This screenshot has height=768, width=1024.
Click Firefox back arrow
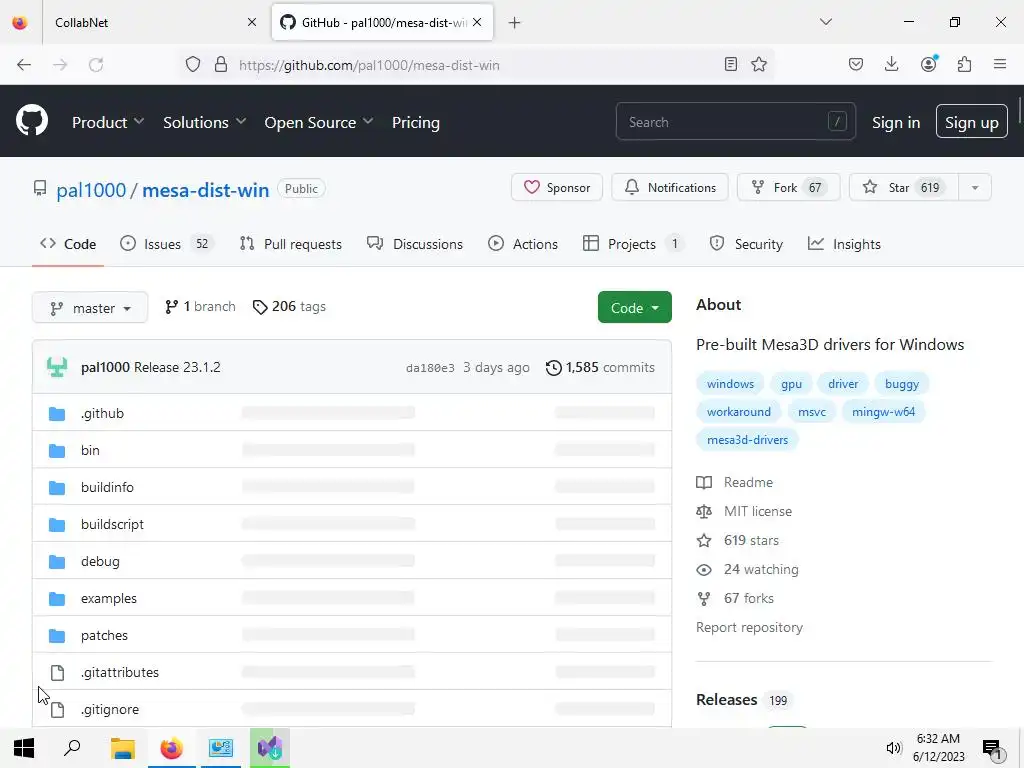point(24,65)
